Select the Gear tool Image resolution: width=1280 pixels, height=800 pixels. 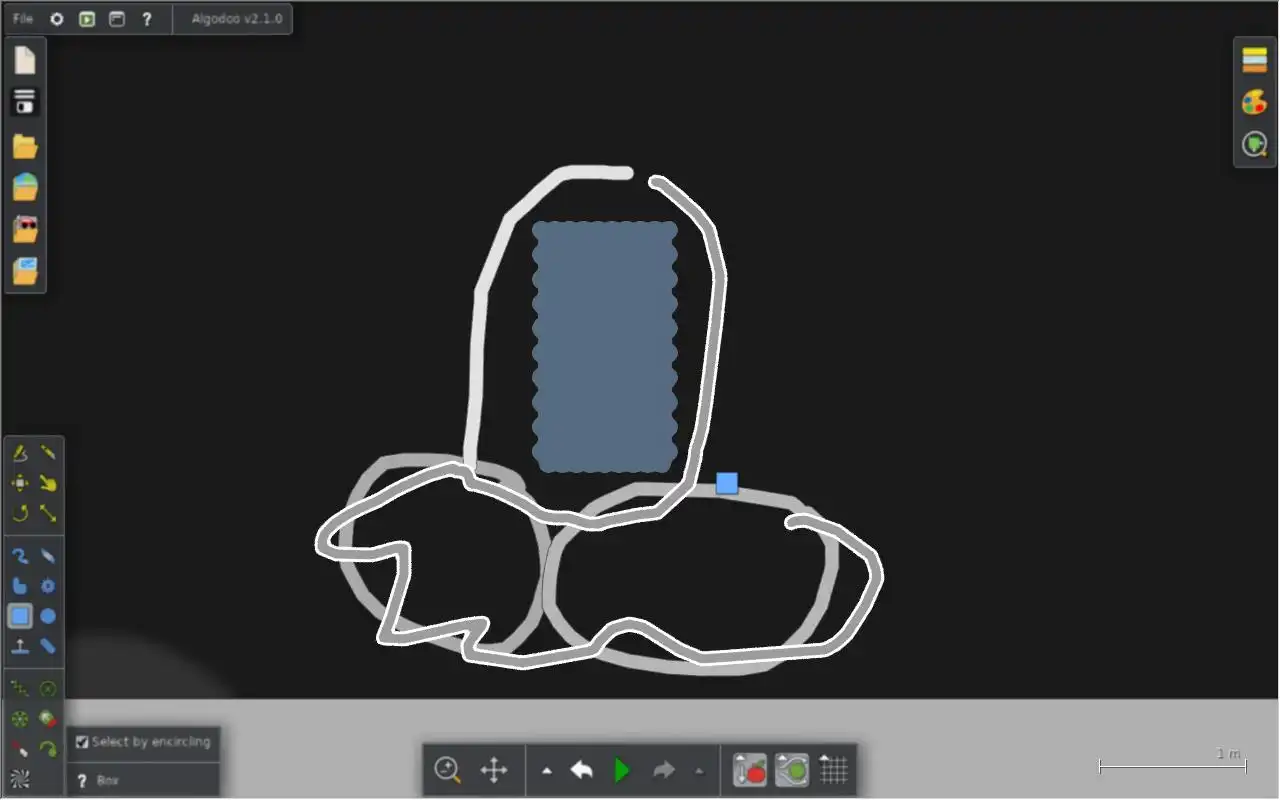click(x=48, y=586)
